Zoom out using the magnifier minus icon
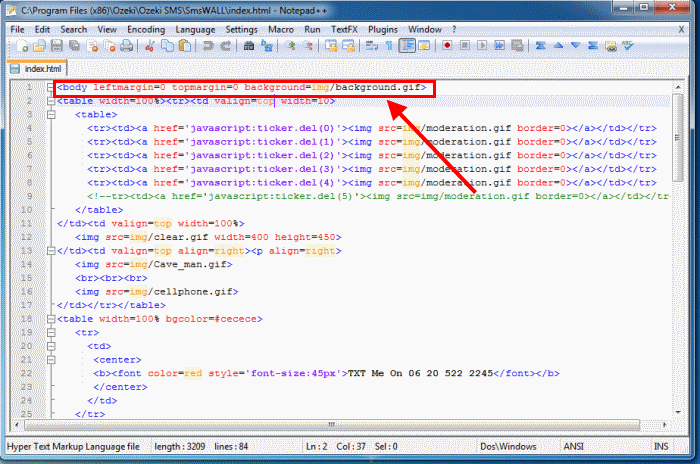This screenshot has height=464, width=700. pyautogui.click(x=308, y=46)
